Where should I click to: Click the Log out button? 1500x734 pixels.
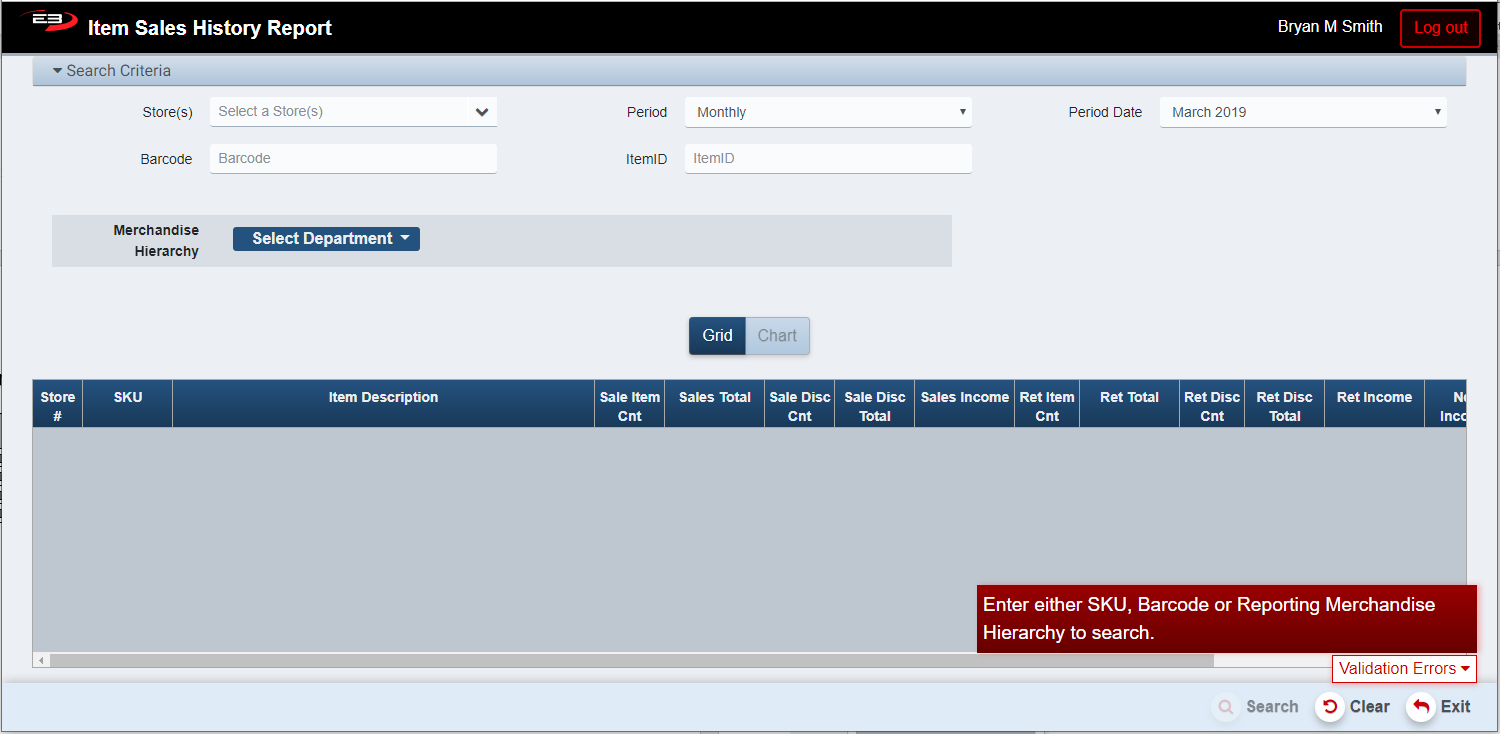1440,28
